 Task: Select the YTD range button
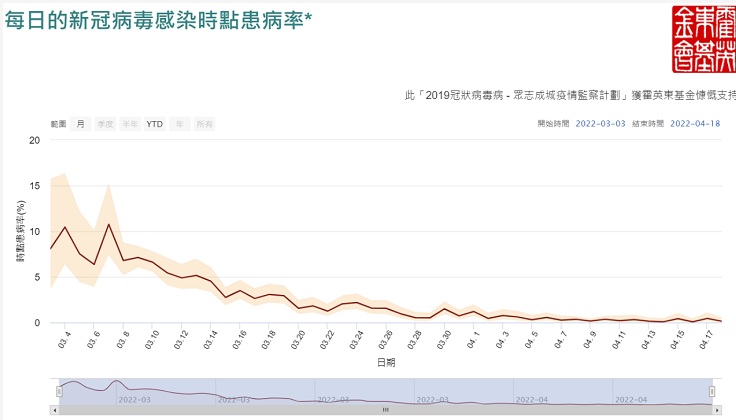pyautogui.click(x=155, y=124)
